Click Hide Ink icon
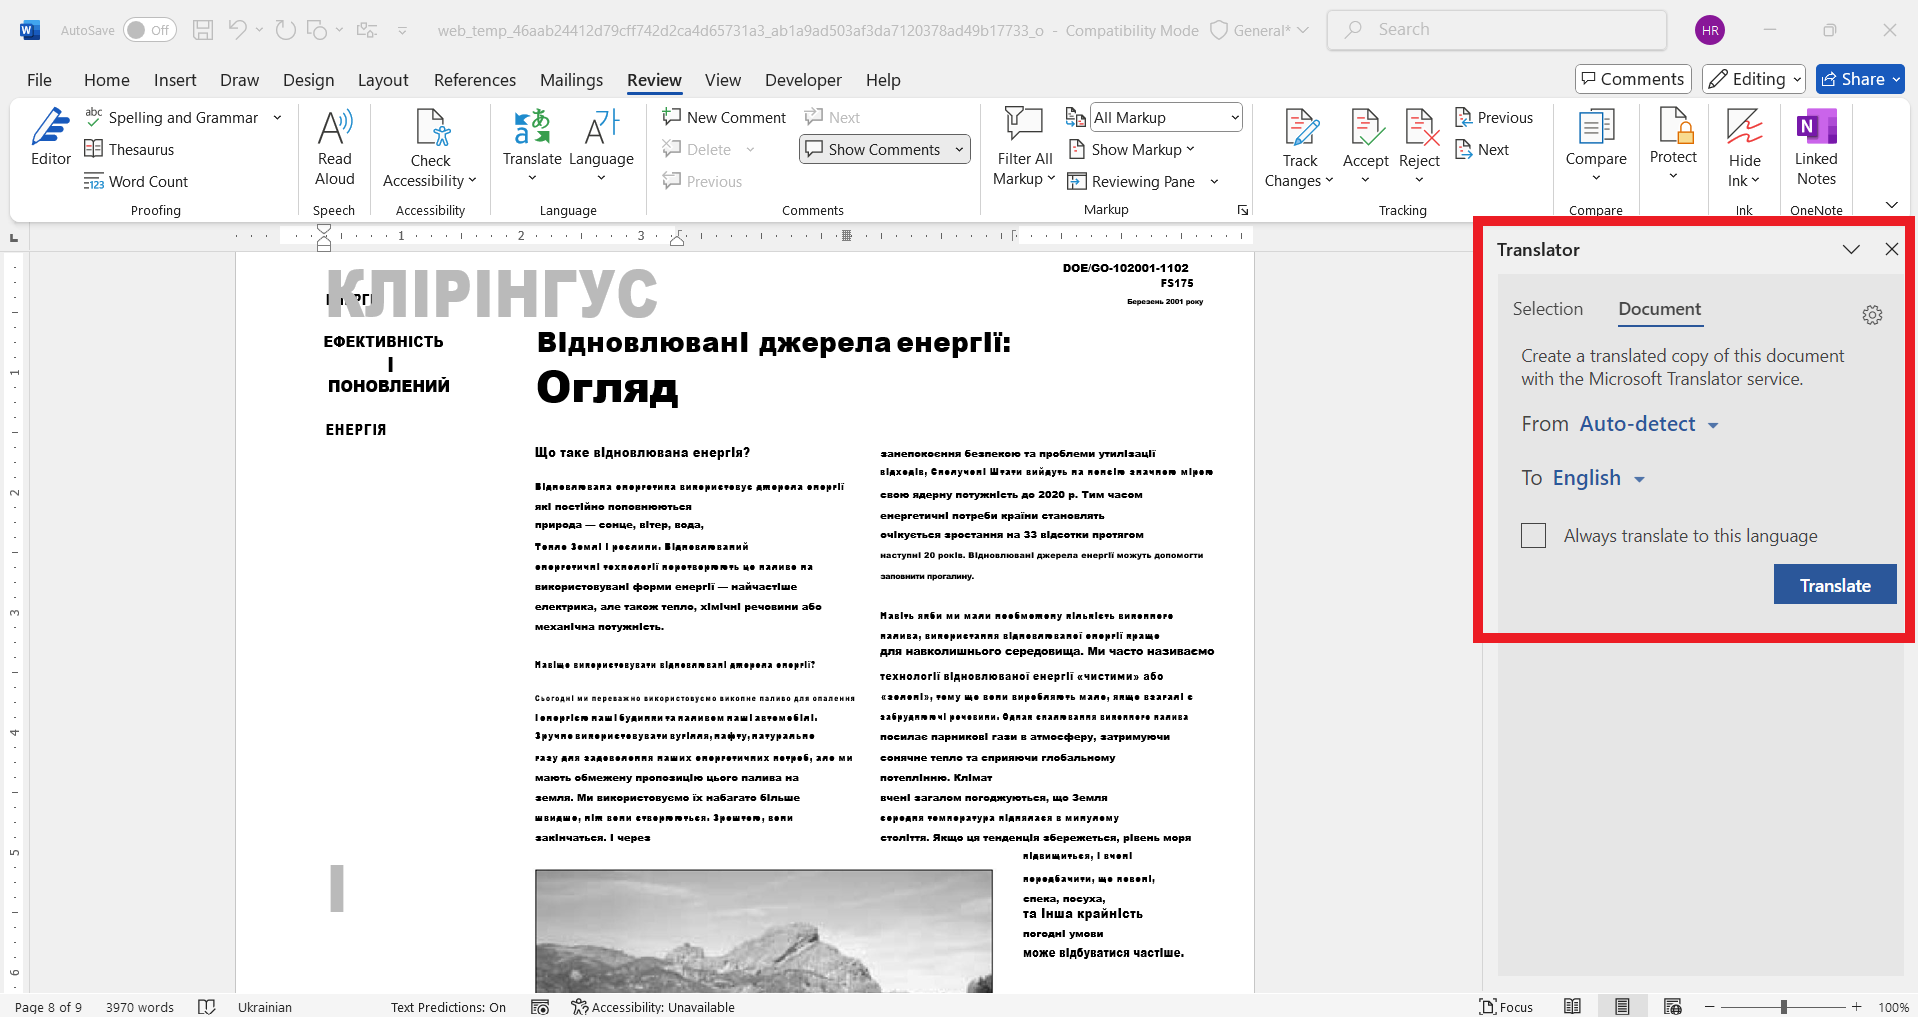This screenshot has width=1918, height=1017. click(1744, 129)
